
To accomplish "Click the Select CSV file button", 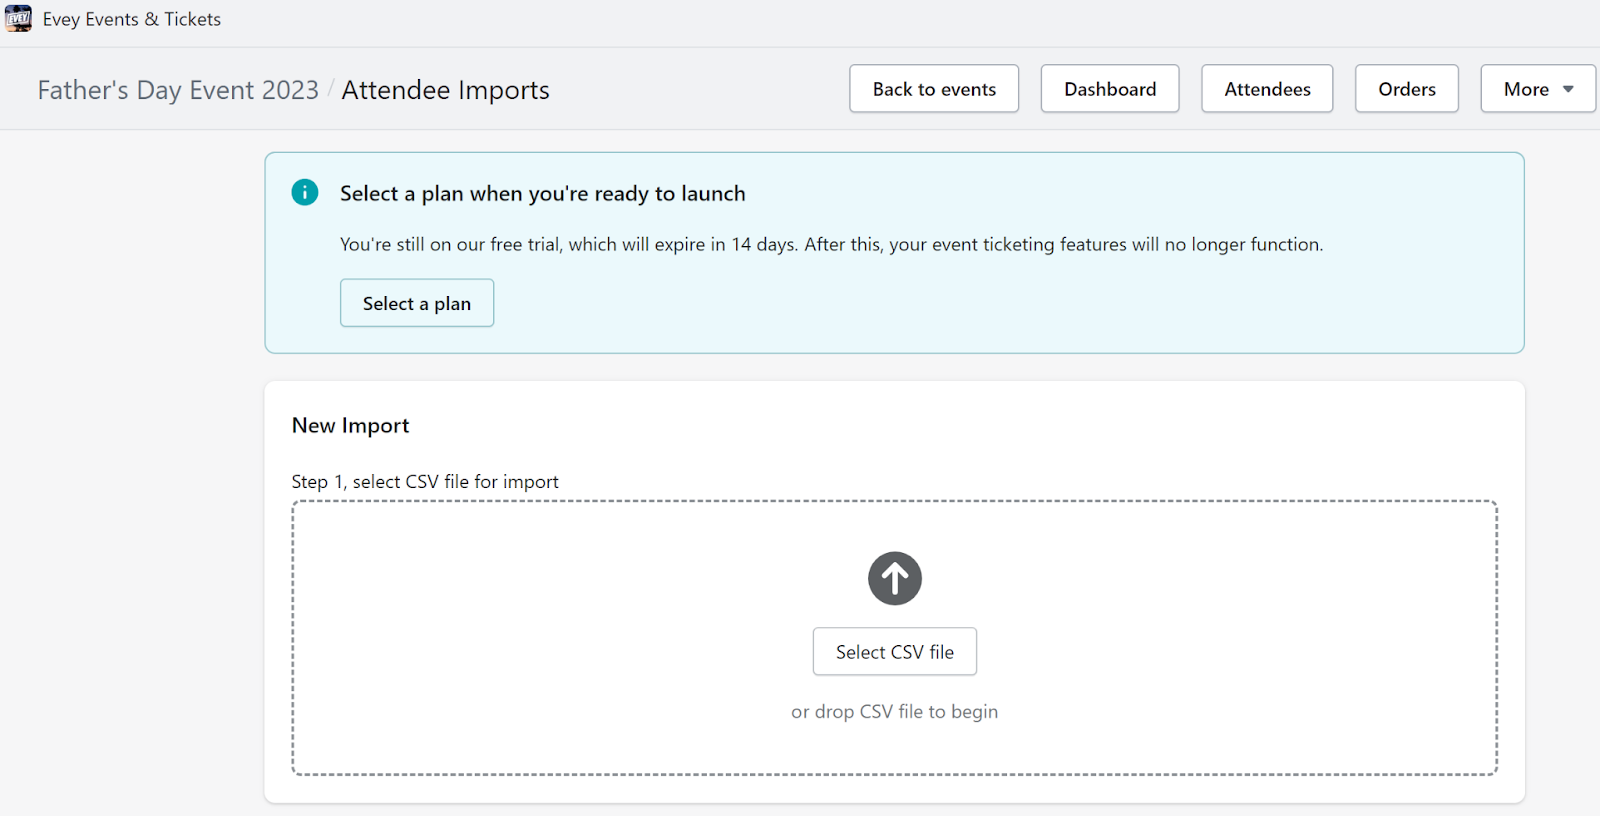I will 894,652.
